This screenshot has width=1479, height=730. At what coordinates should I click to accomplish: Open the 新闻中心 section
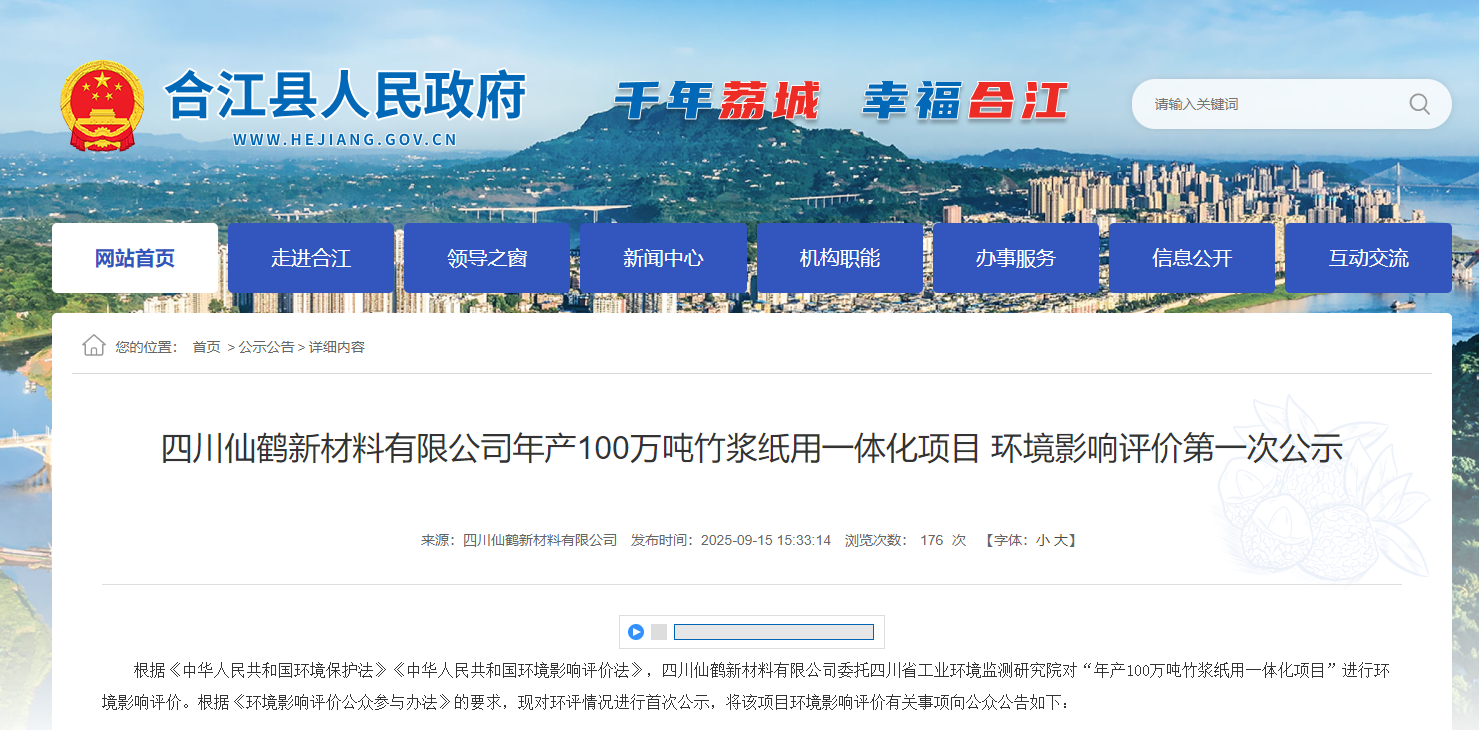tap(663, 258)
